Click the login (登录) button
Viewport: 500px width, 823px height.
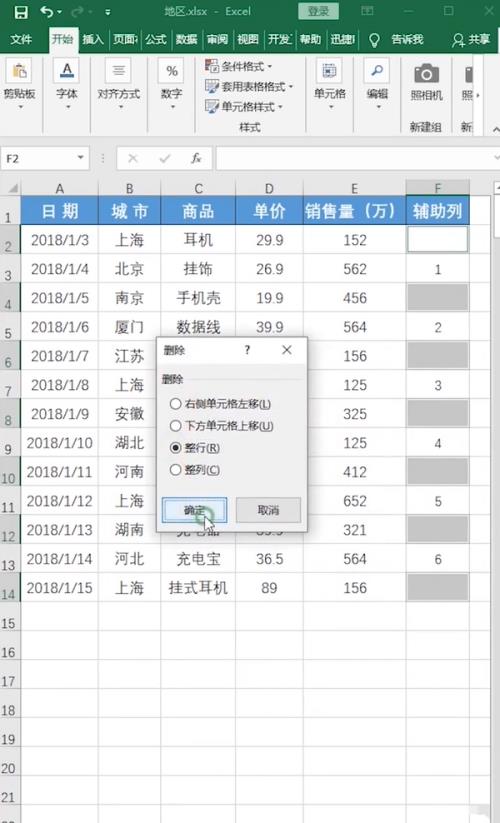click(x=318, y=11)
